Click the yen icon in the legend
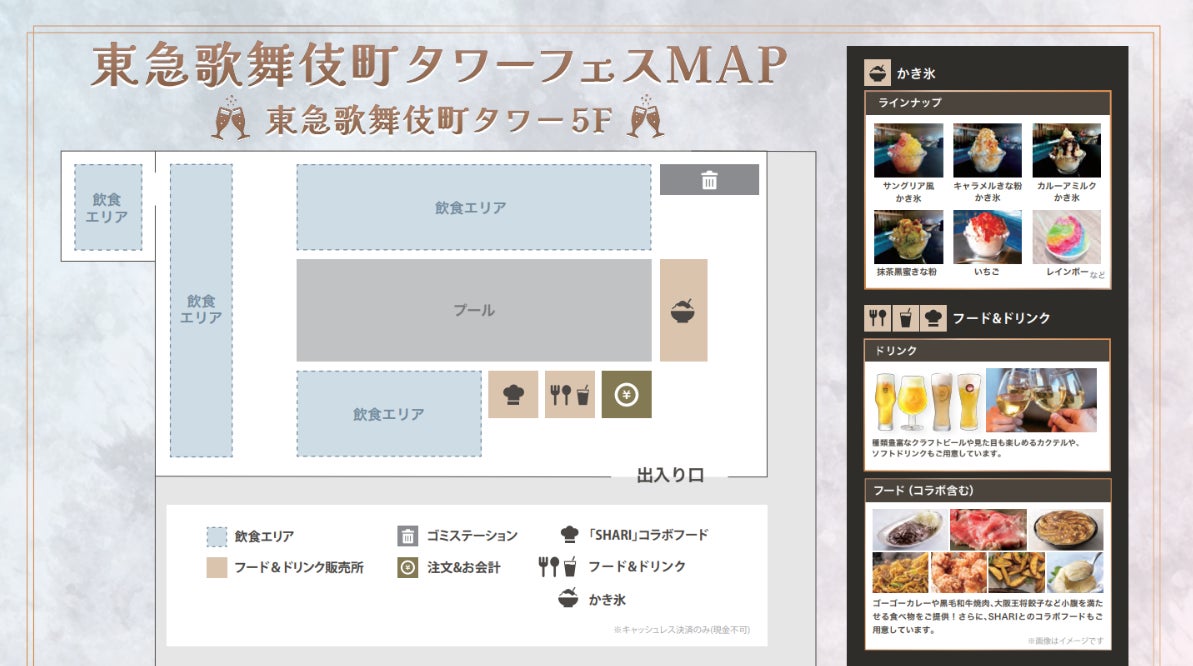The height and width of the screenshot is (666, 1193). 408,567
